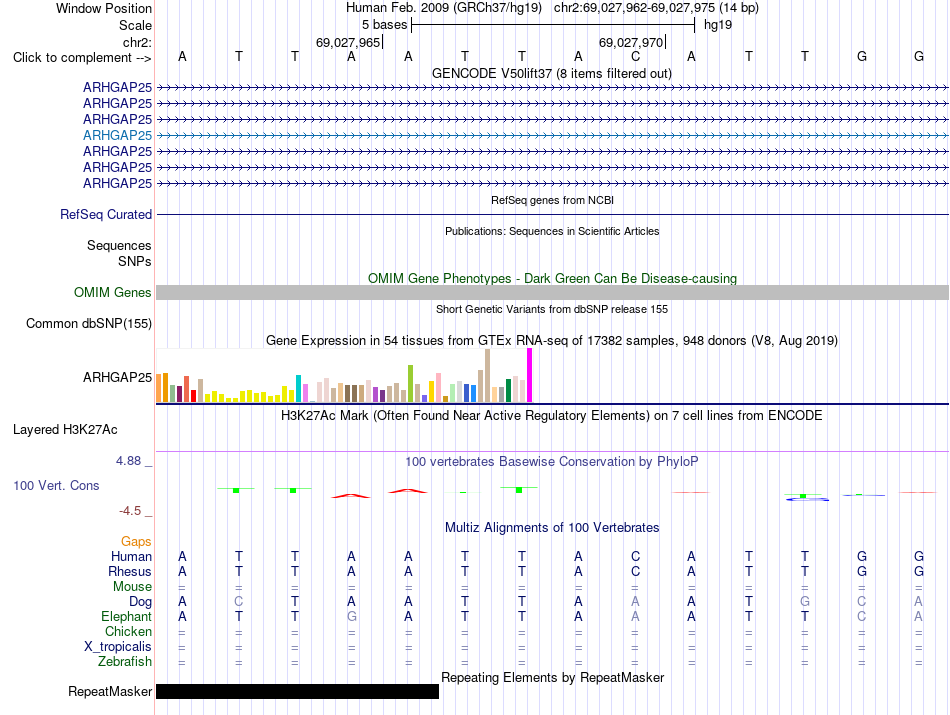Open 'Multiz Alignments of 100 Vertebrates' track title

pos(552,528)
